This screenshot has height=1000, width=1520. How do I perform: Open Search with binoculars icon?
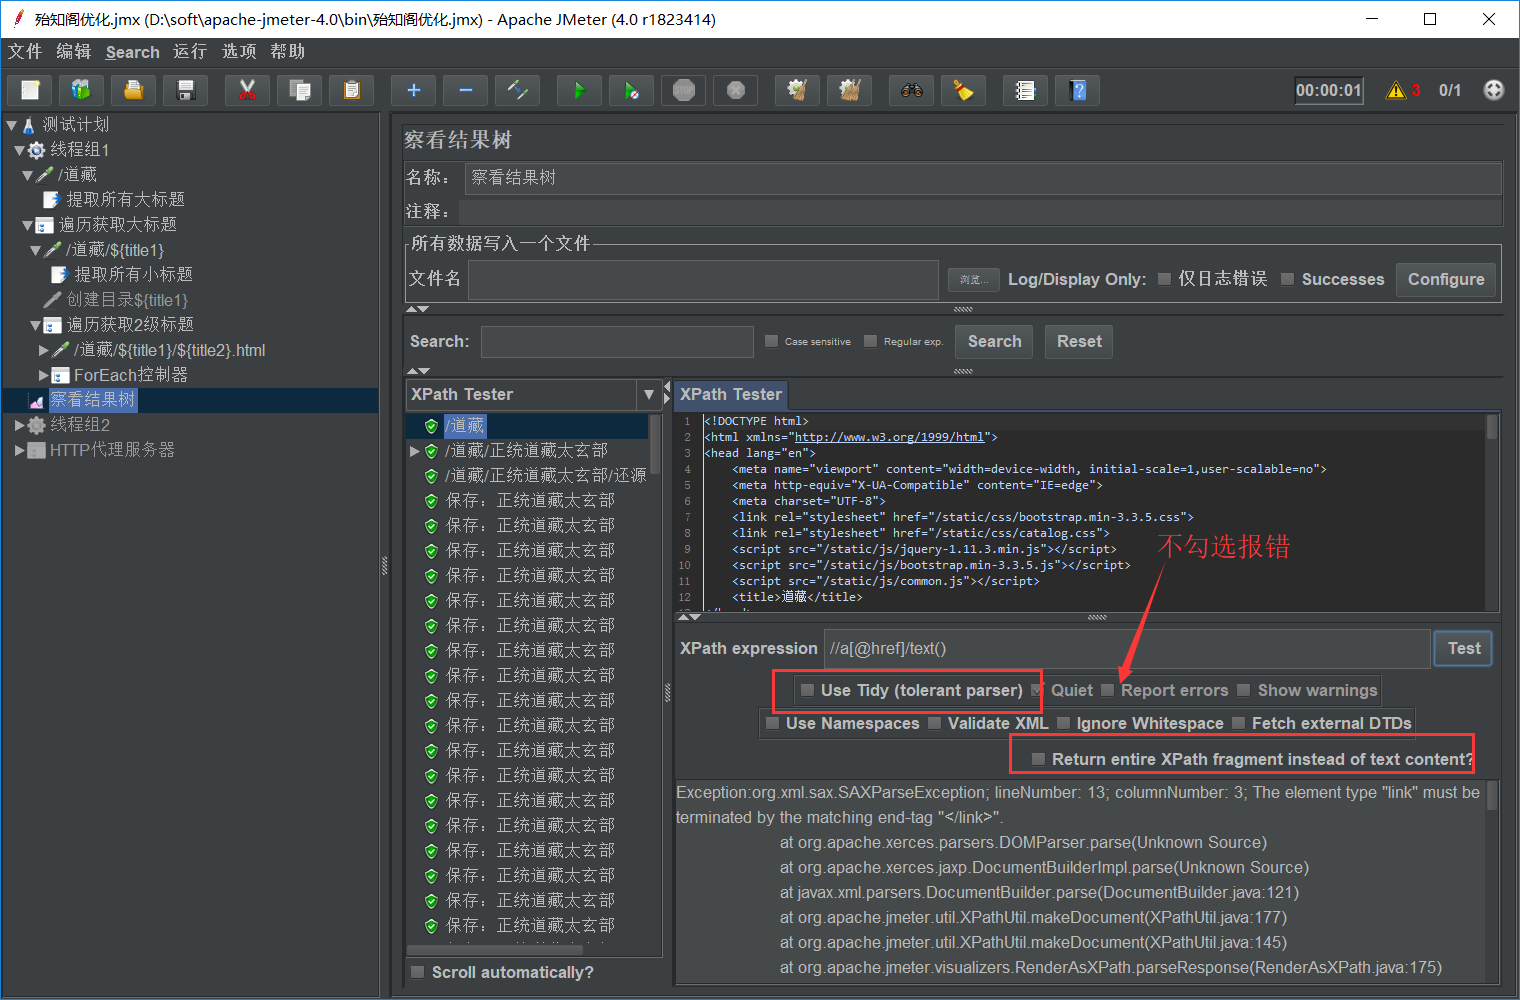912,90
